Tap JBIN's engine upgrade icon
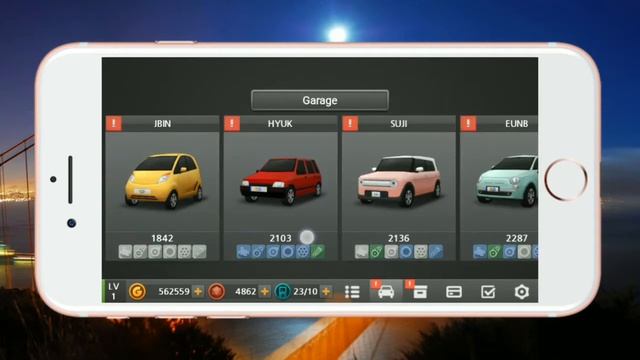The height and width of the screenshot is (360, 640). (x=125, y=252)
